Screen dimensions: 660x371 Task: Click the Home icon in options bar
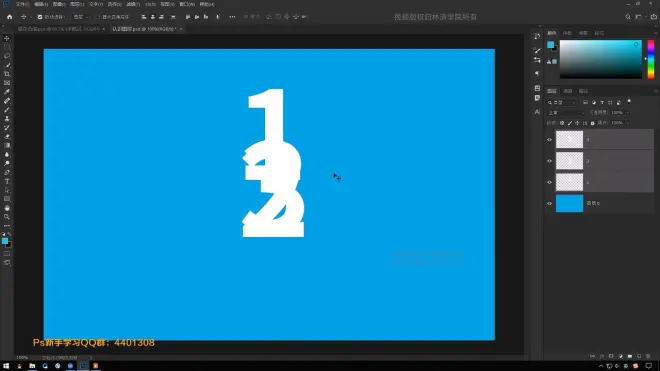(x=9, y=17)
